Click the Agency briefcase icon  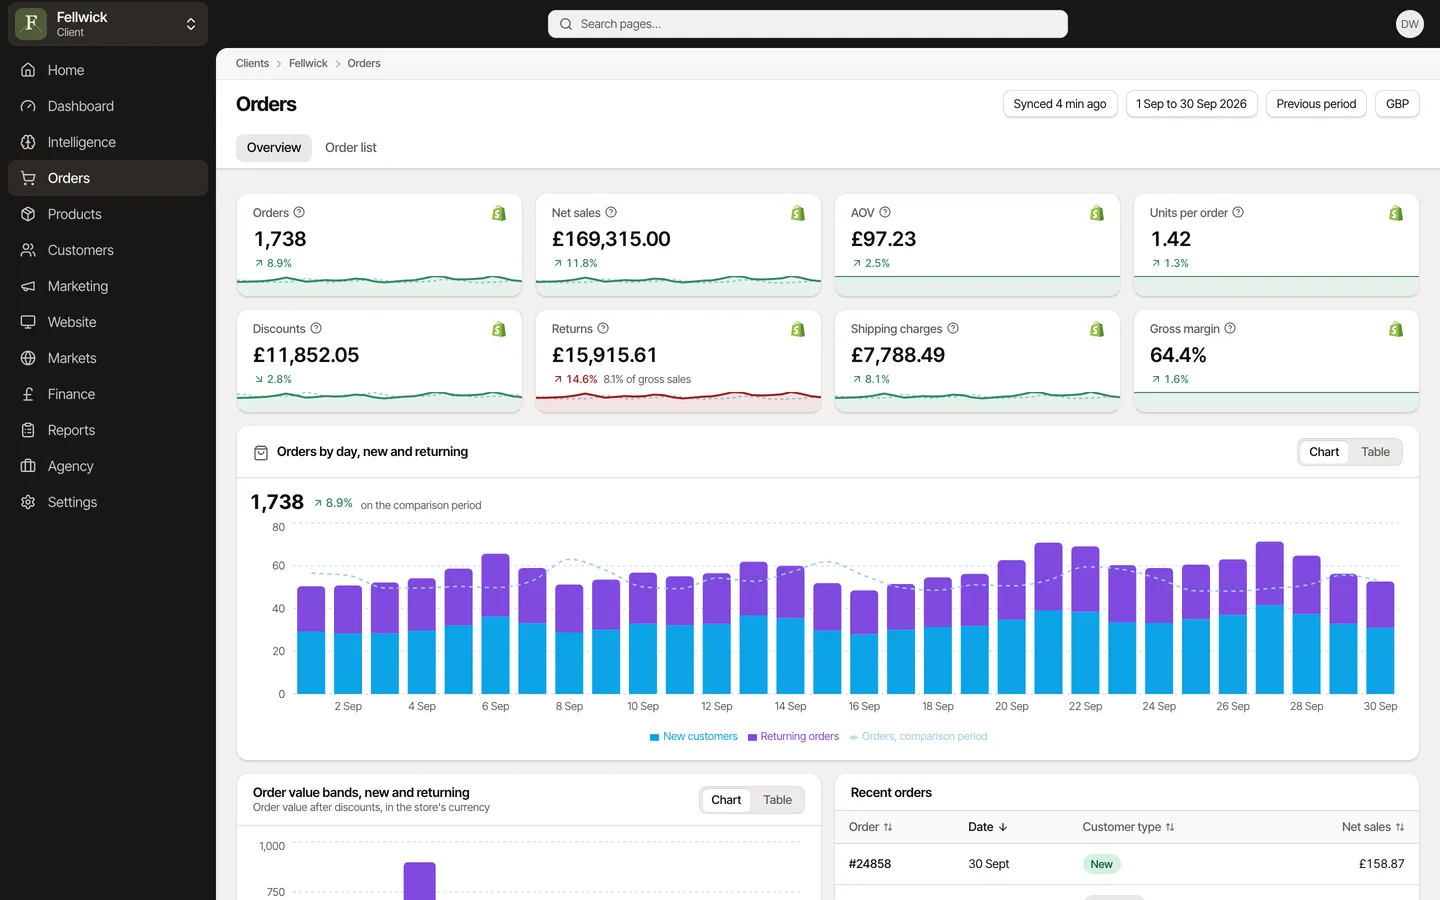point(28,466)
